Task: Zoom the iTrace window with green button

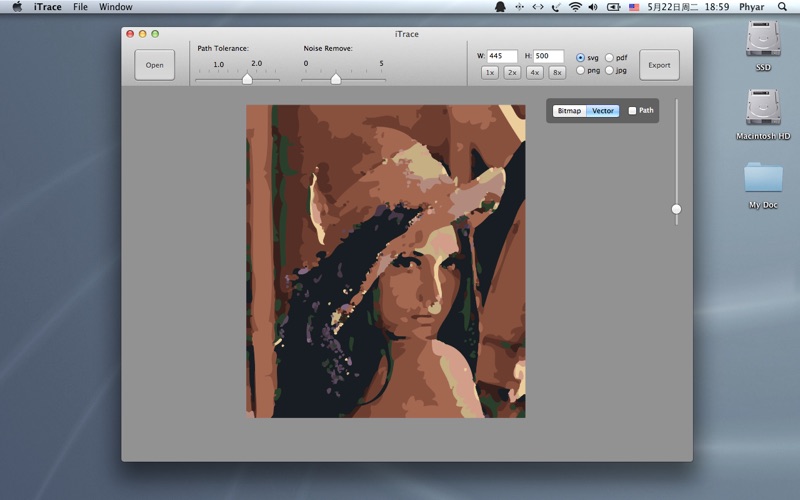Action: [155, 34]
